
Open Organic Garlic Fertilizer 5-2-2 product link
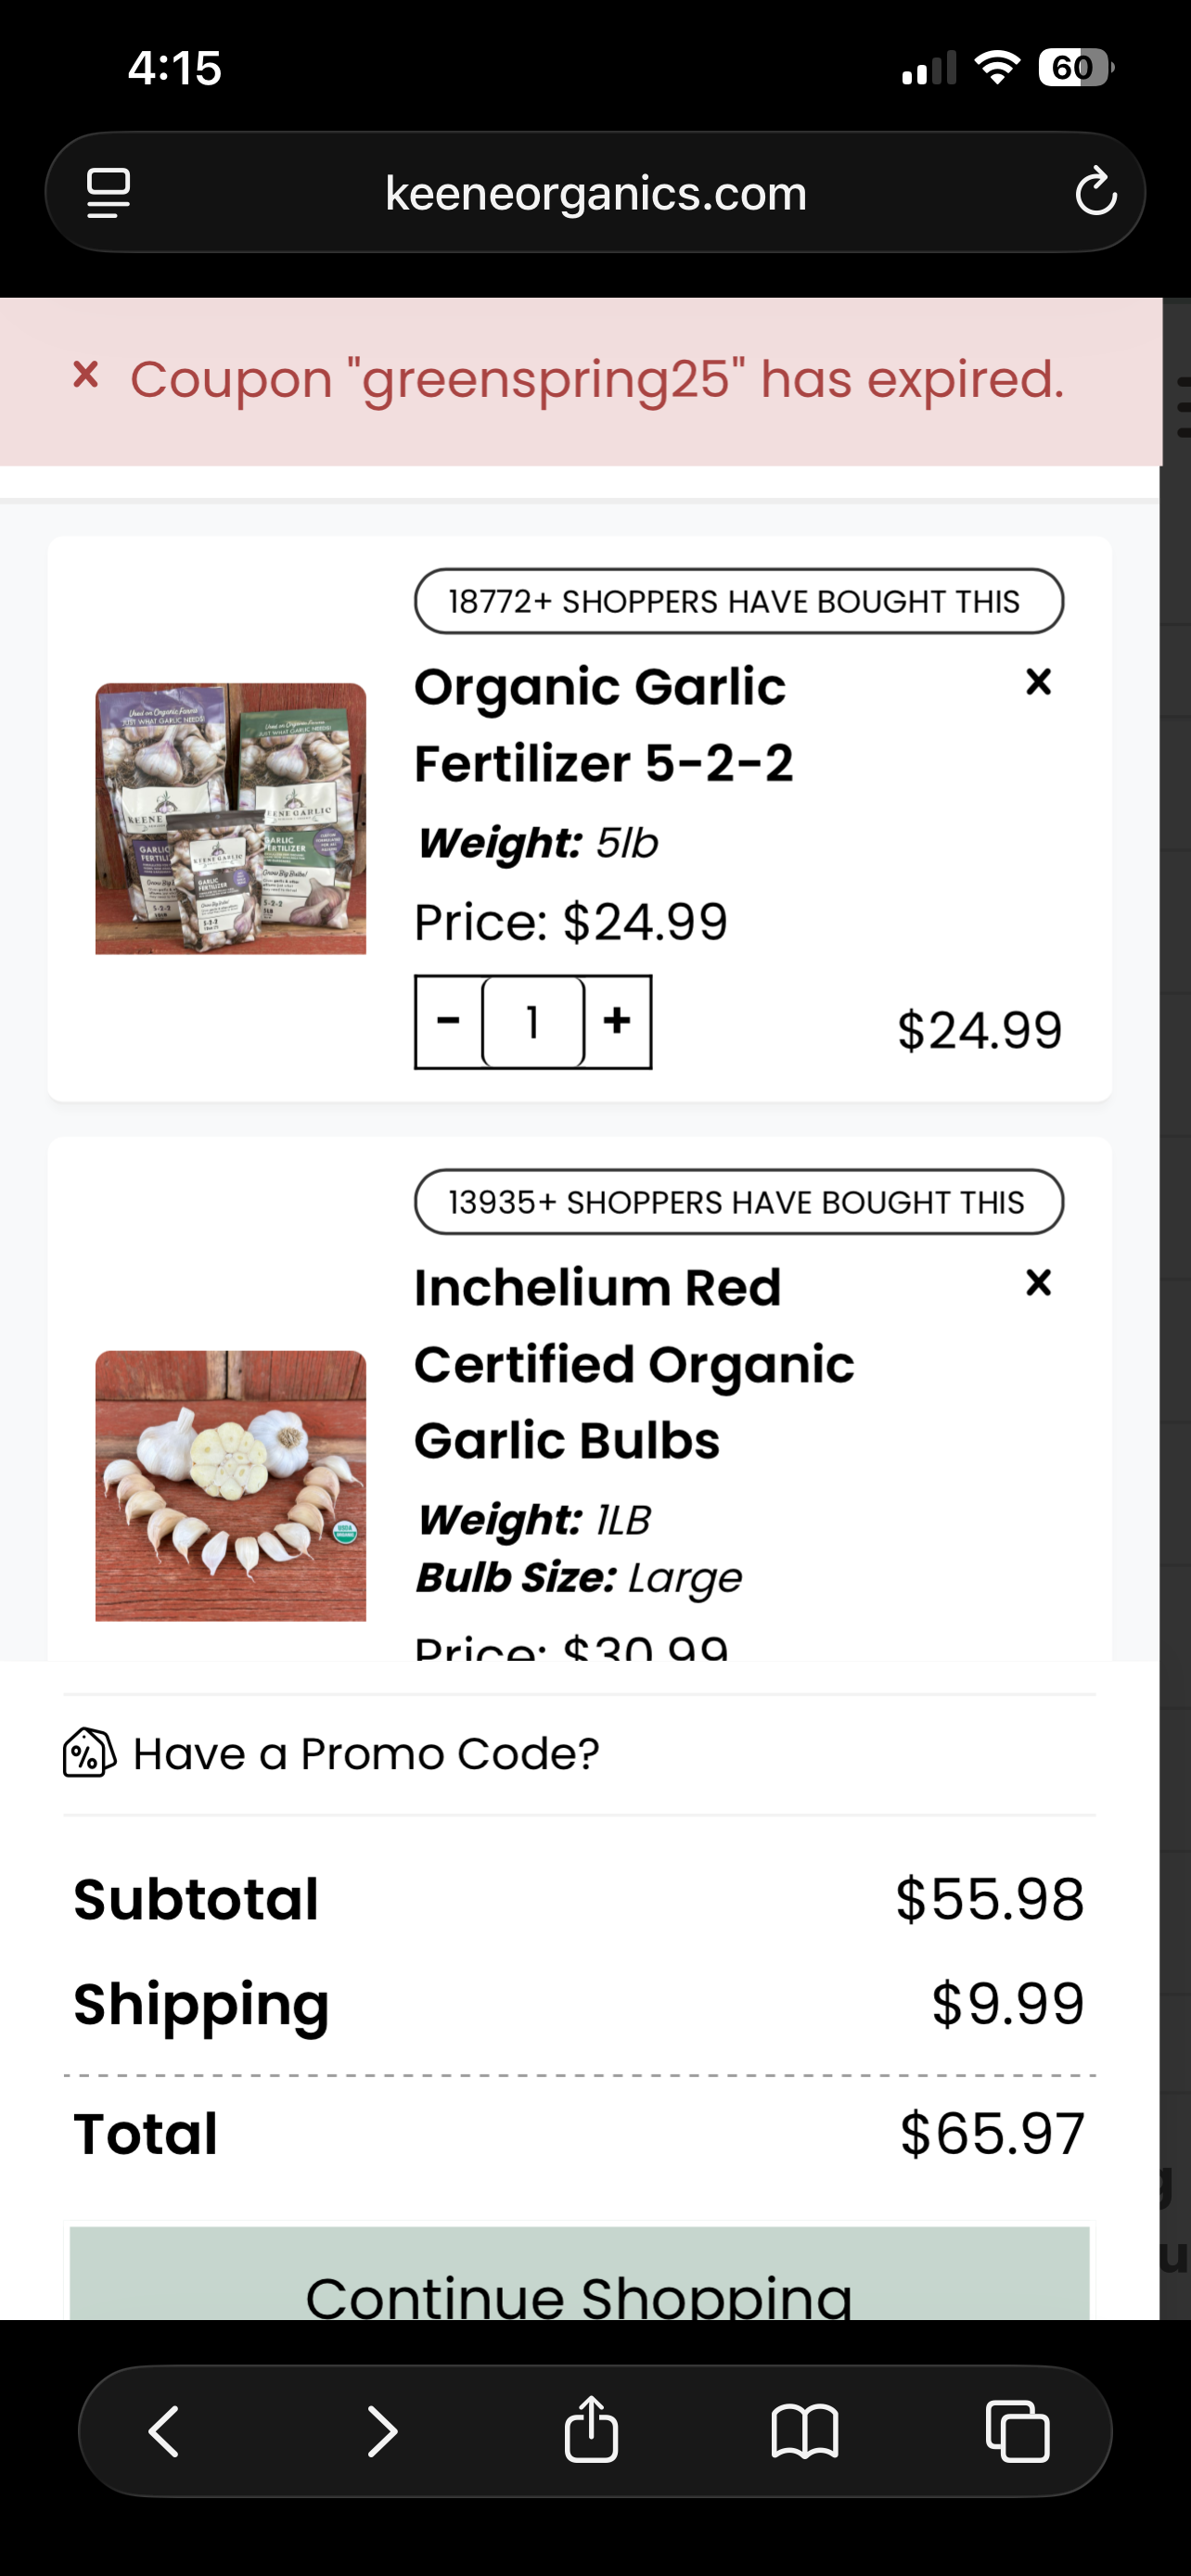point(603,724)
